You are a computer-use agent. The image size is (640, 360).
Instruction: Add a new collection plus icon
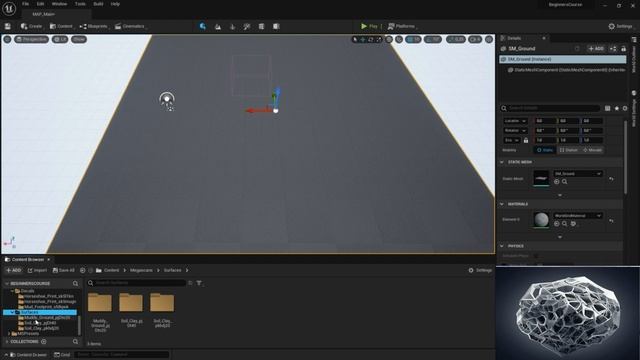pyautogui.click(x=44, y=342)
